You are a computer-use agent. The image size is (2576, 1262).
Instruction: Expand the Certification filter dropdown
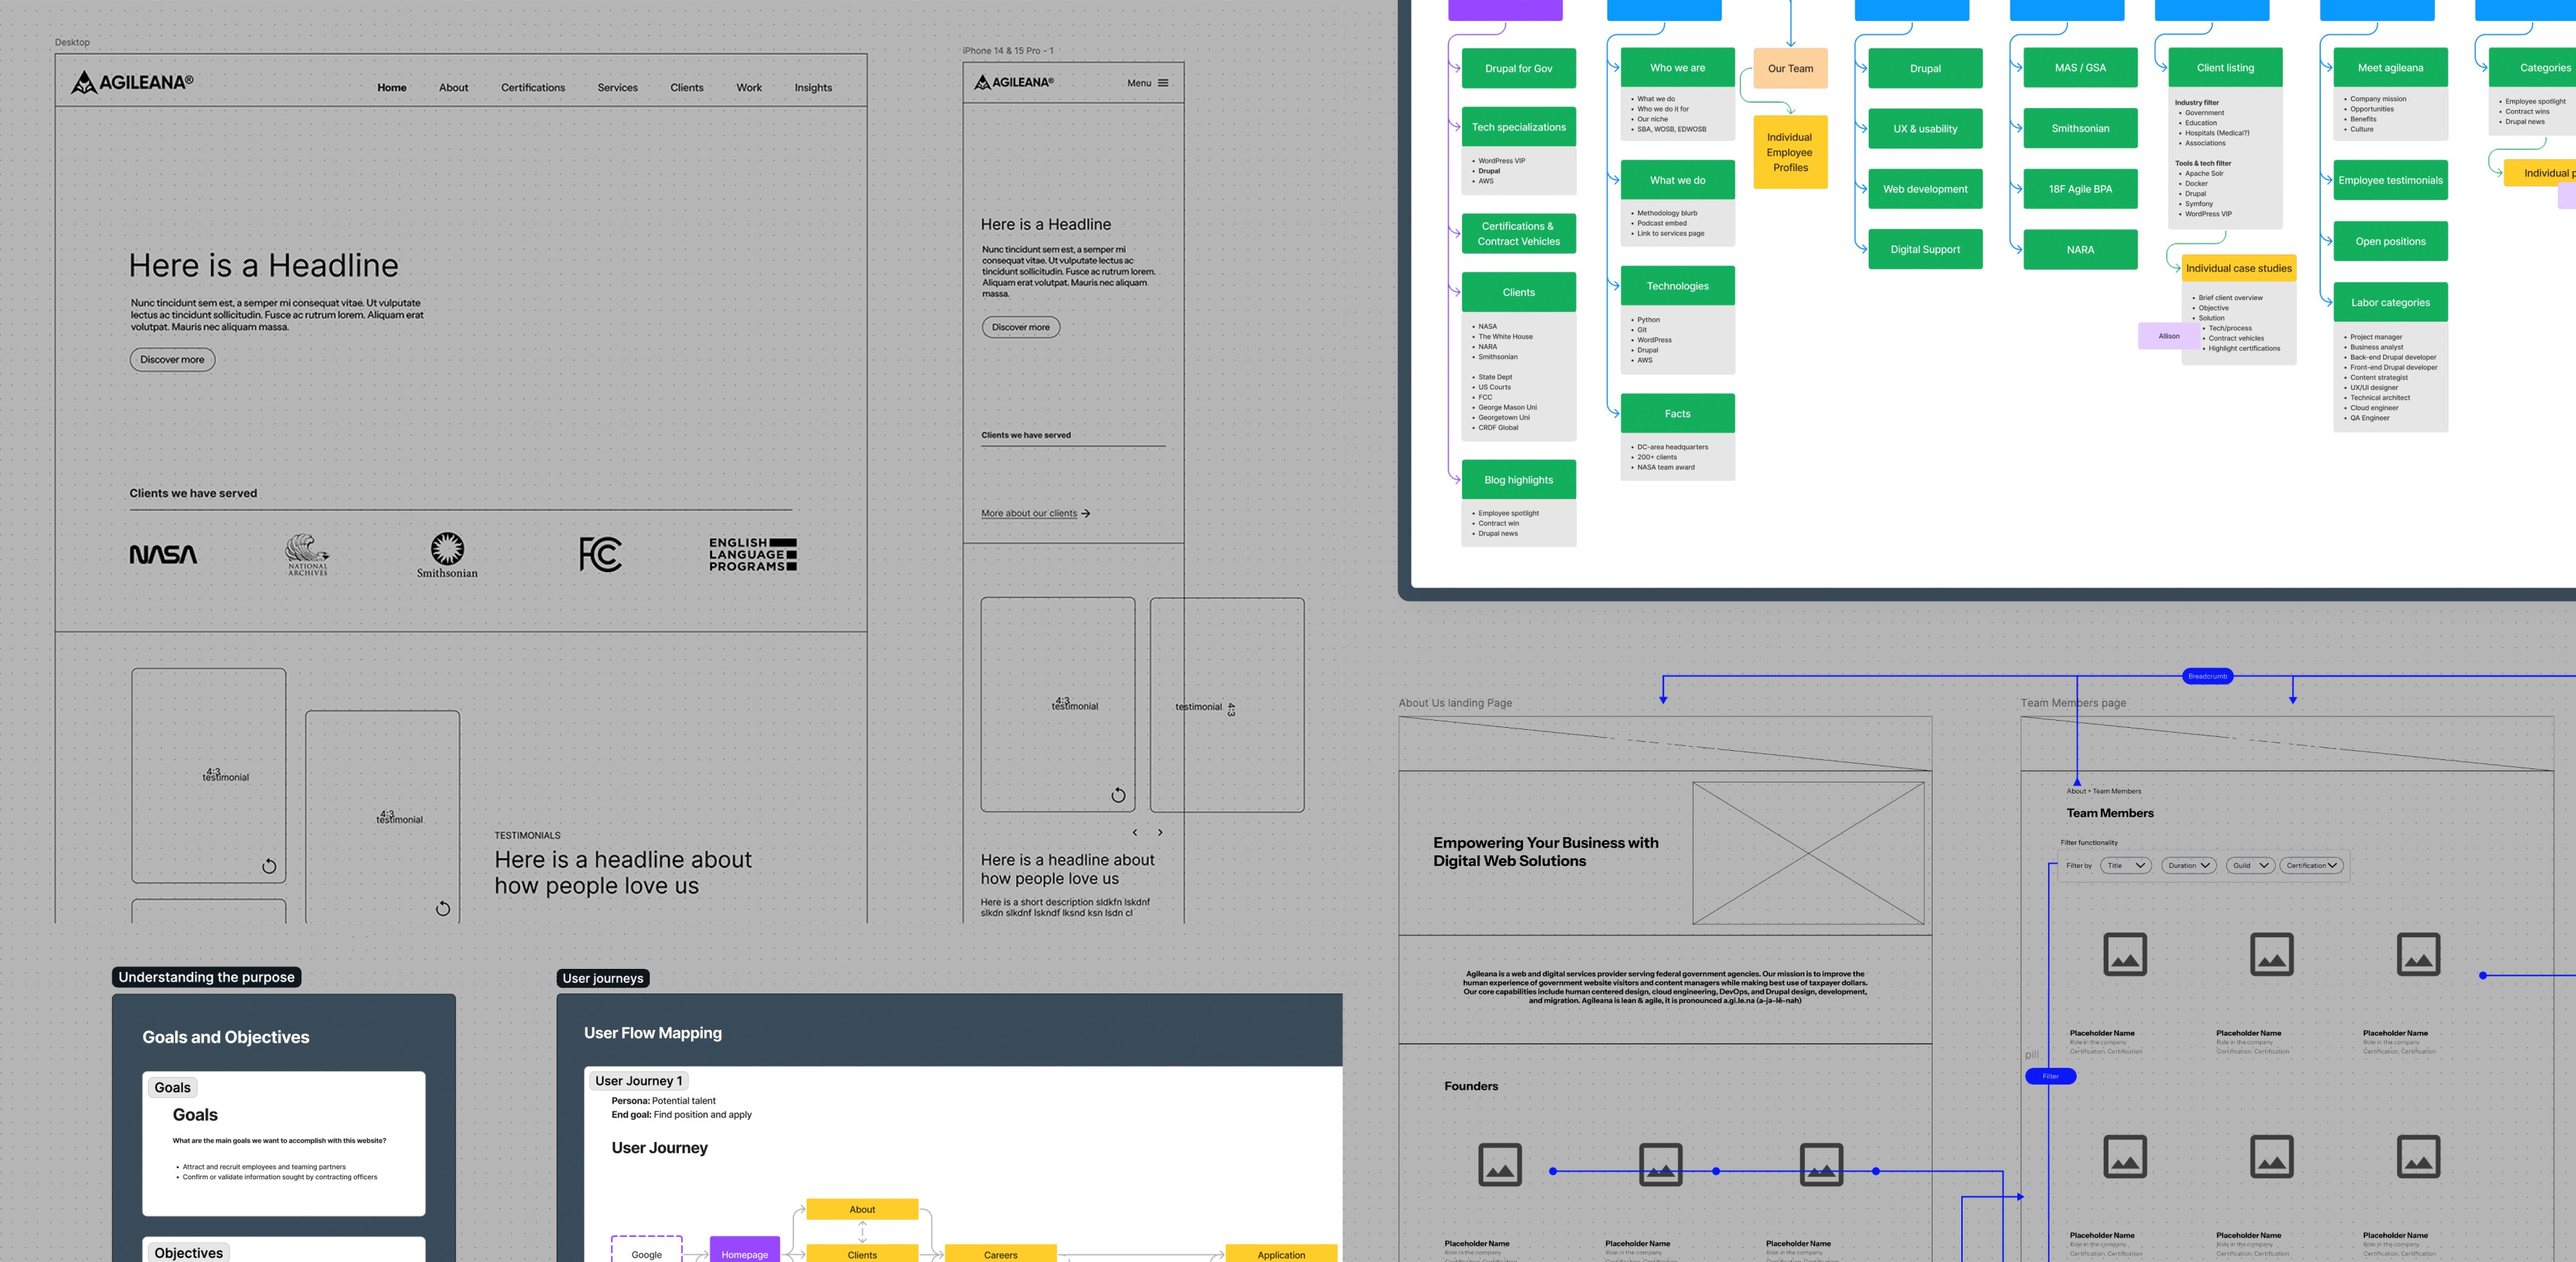pos(2311,866)
